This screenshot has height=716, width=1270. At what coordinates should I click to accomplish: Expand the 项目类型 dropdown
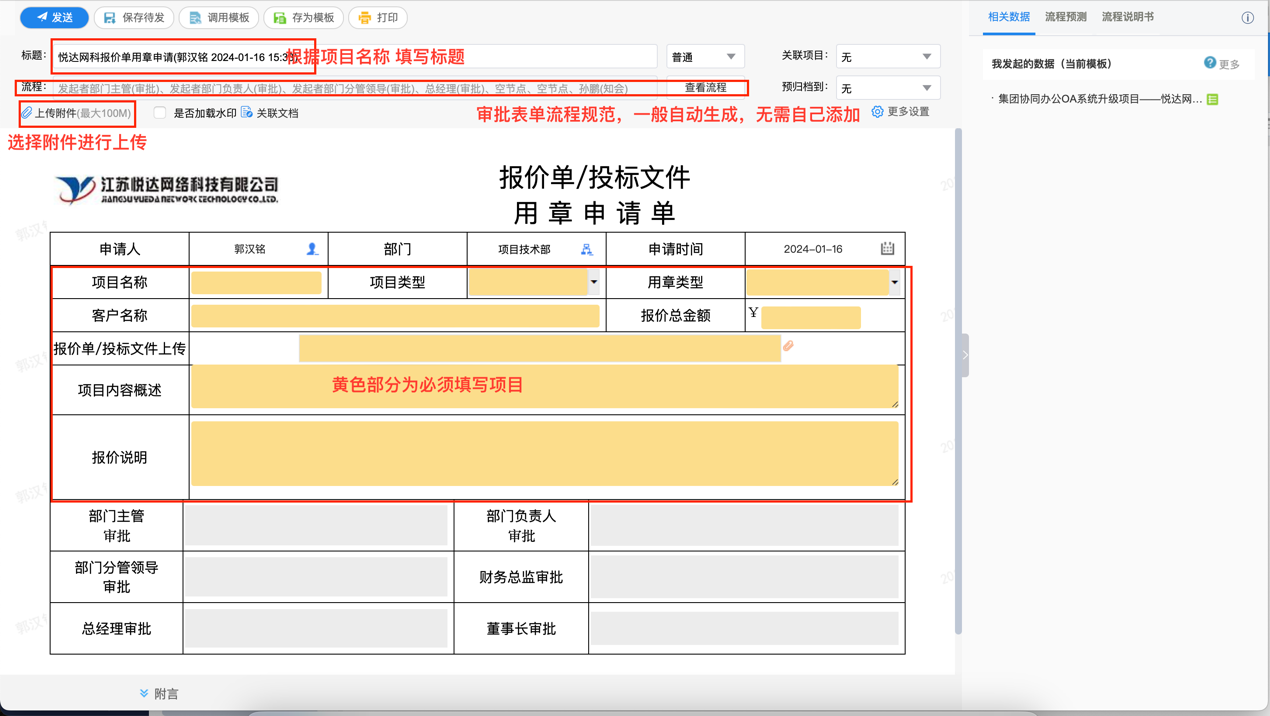click(x=593, y=282)
